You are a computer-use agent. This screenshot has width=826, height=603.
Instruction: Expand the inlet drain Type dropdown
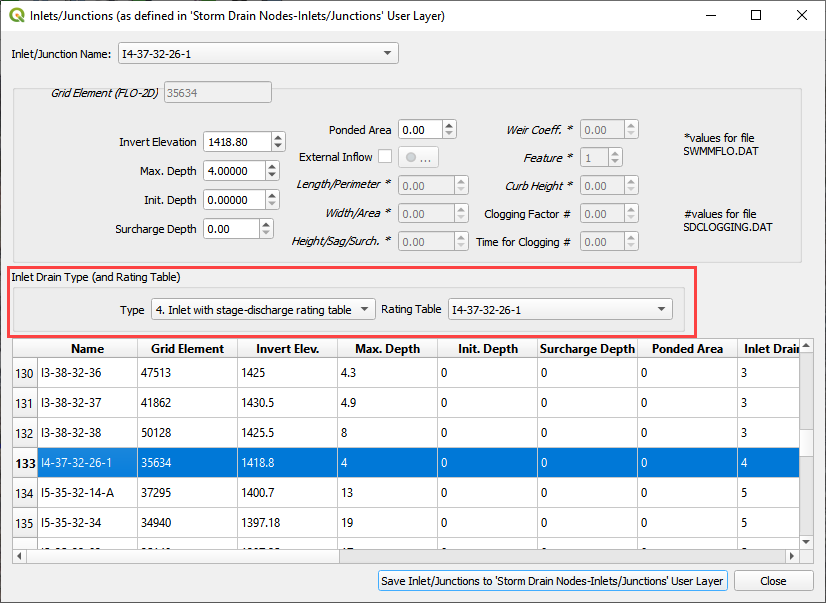pyautogui.click(x=262, y=310)
